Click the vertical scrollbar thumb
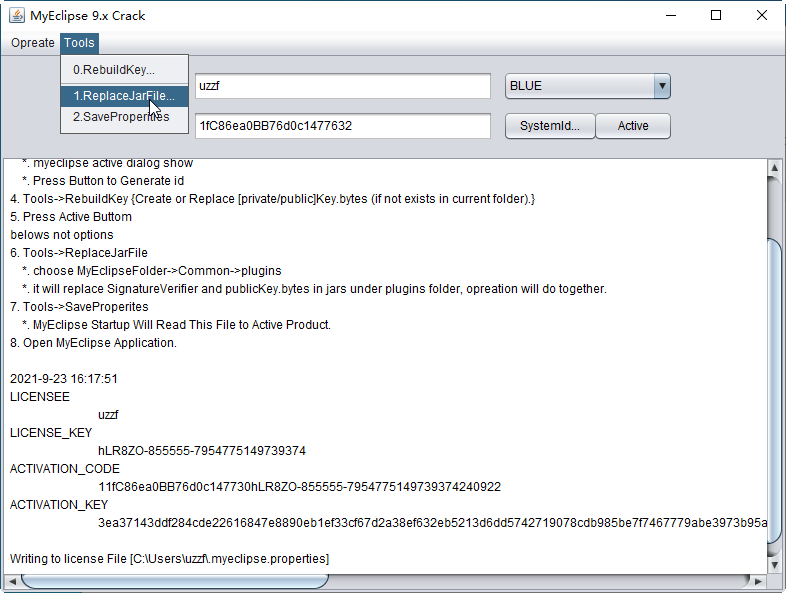Image resolution: width=786 pixels, height=593 pixels. 774,391
